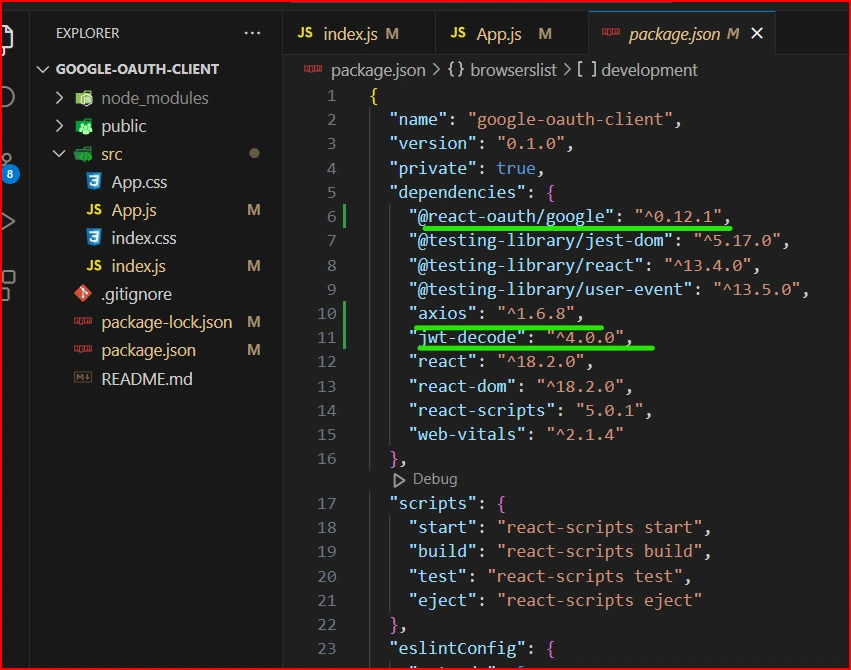851x670 pixels.
Task: Expand the node_modules folder chevron
Action: [59, 98]
